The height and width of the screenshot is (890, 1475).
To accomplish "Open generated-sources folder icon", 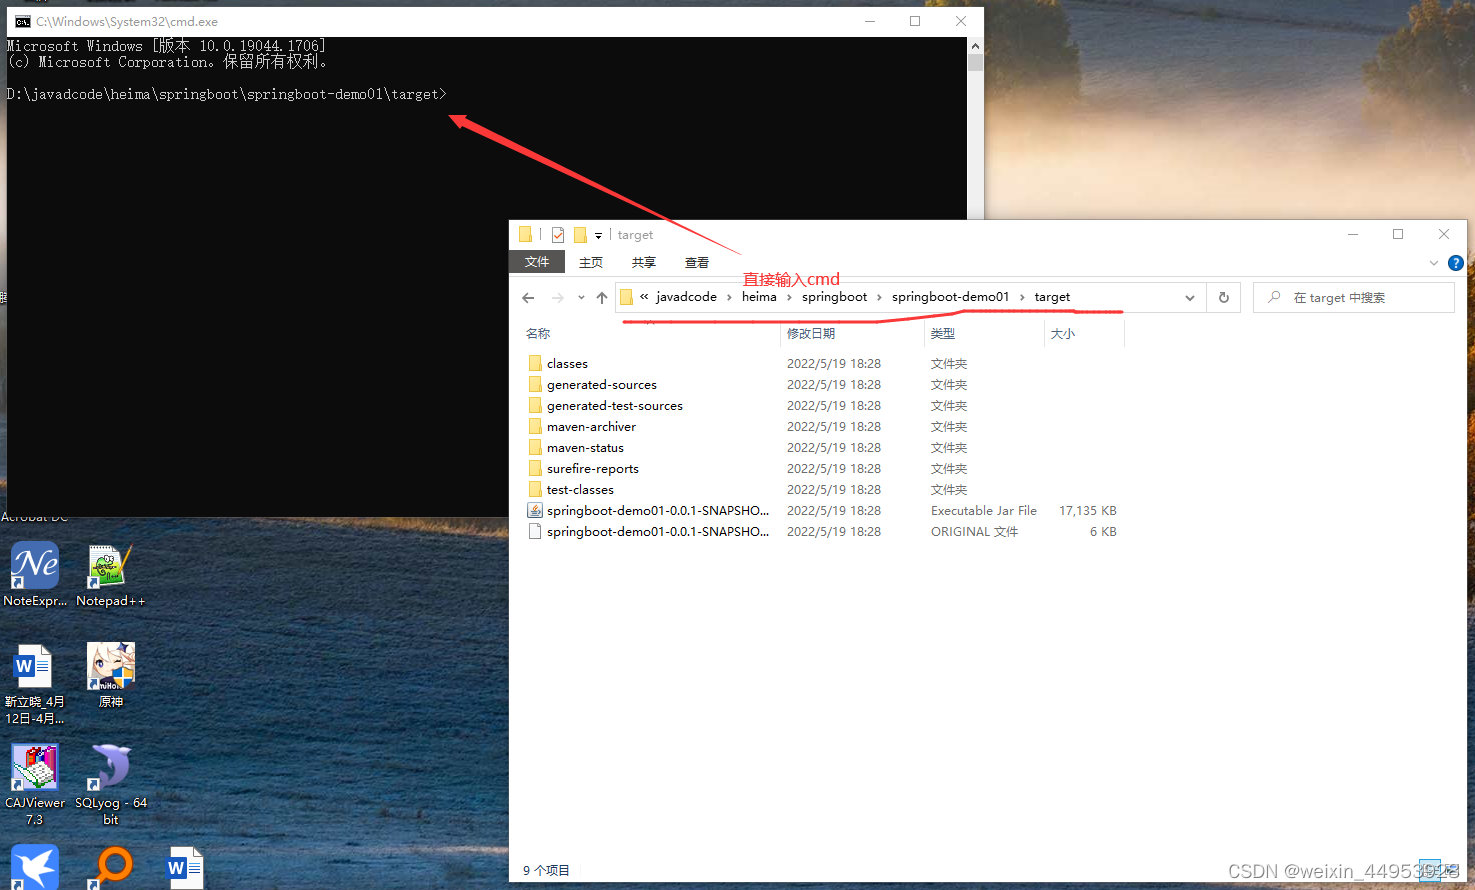I will [x=535, y=384].
